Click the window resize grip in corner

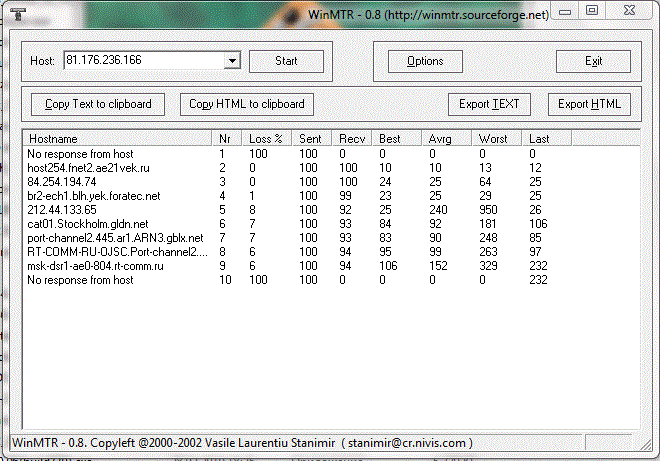(x=646, y=445)
